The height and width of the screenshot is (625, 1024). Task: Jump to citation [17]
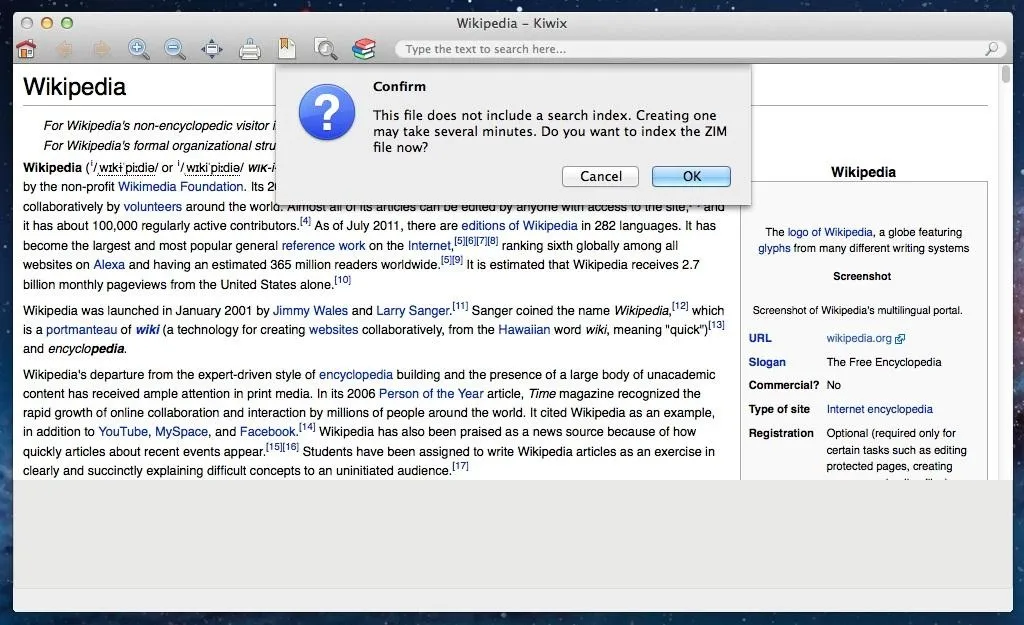(460, 466)
